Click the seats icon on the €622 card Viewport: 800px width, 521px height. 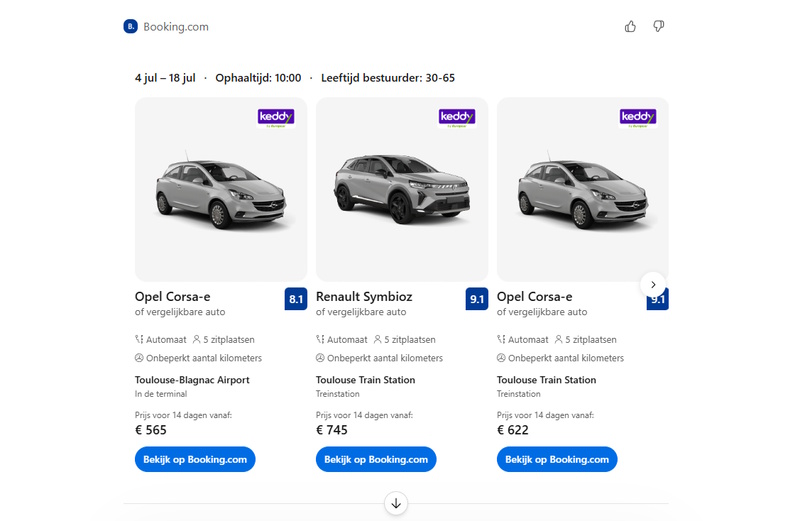559,339
